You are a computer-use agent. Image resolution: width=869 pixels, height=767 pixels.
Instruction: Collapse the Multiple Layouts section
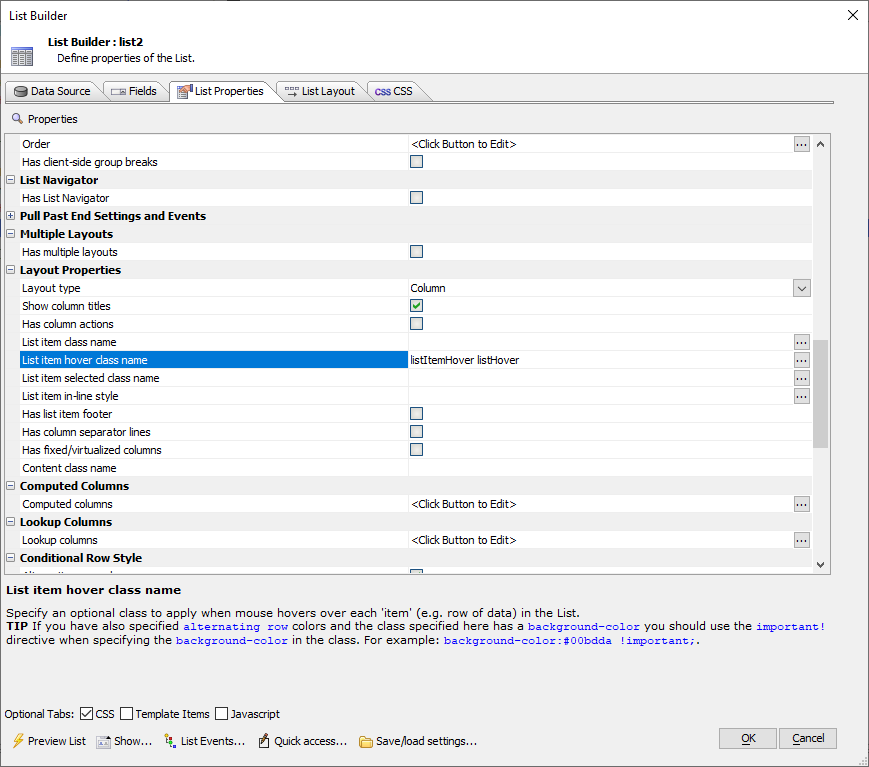click(x=11, y=234)
